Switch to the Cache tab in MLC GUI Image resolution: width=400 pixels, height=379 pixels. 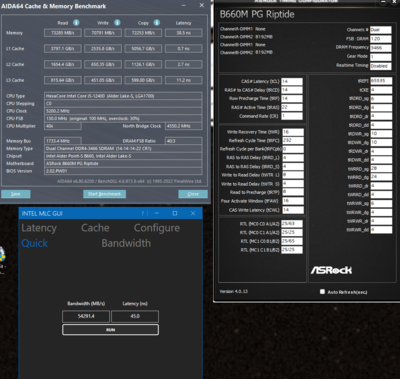click(95, 228)
